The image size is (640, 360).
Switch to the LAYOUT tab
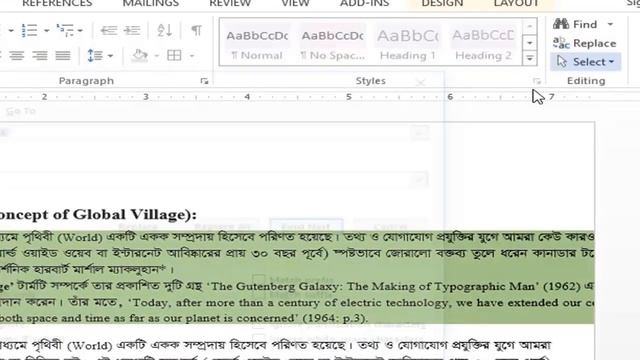click(516, 4)
